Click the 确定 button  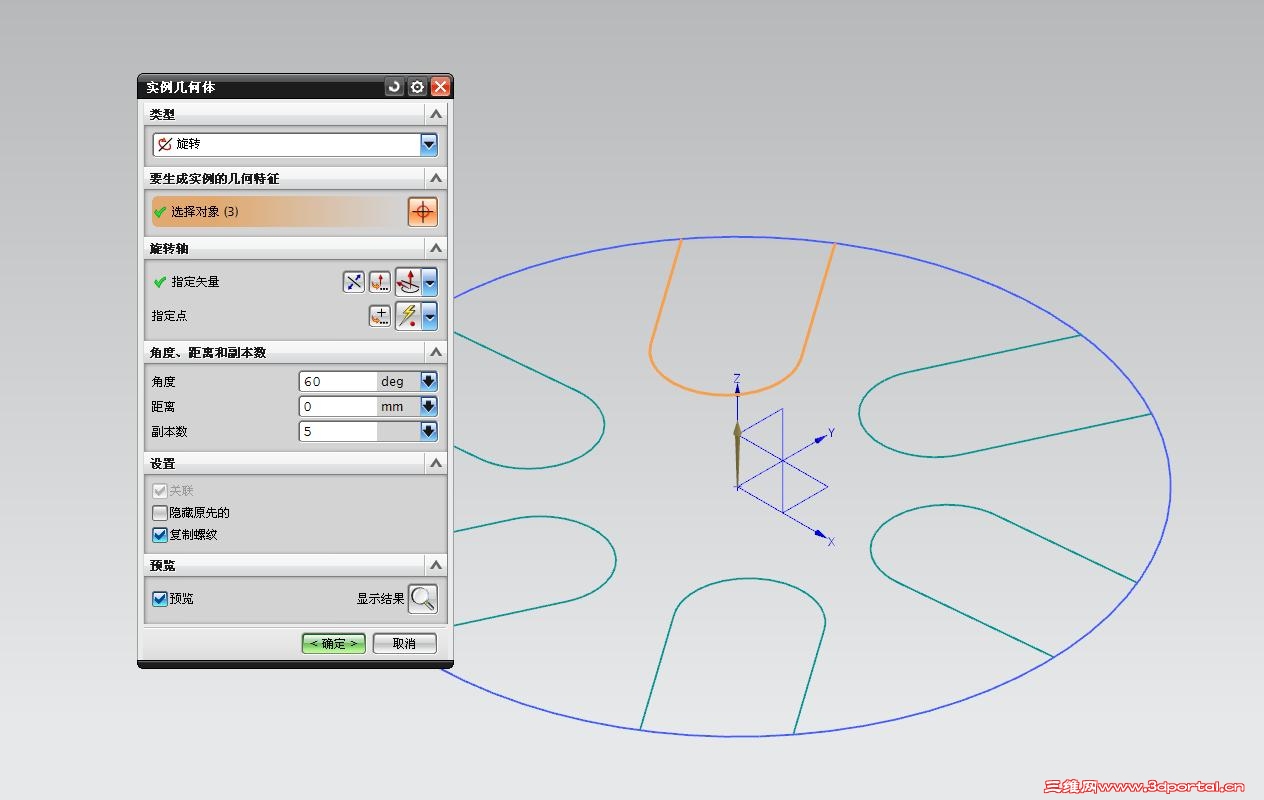(334, 643)
